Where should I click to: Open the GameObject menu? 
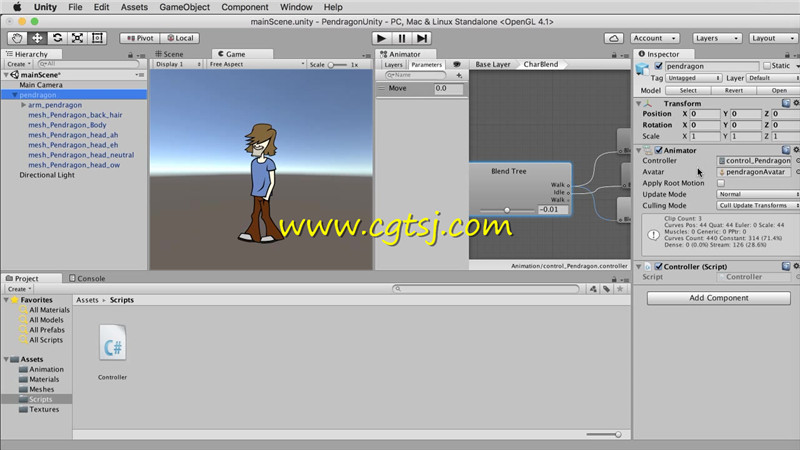(184, 7)
